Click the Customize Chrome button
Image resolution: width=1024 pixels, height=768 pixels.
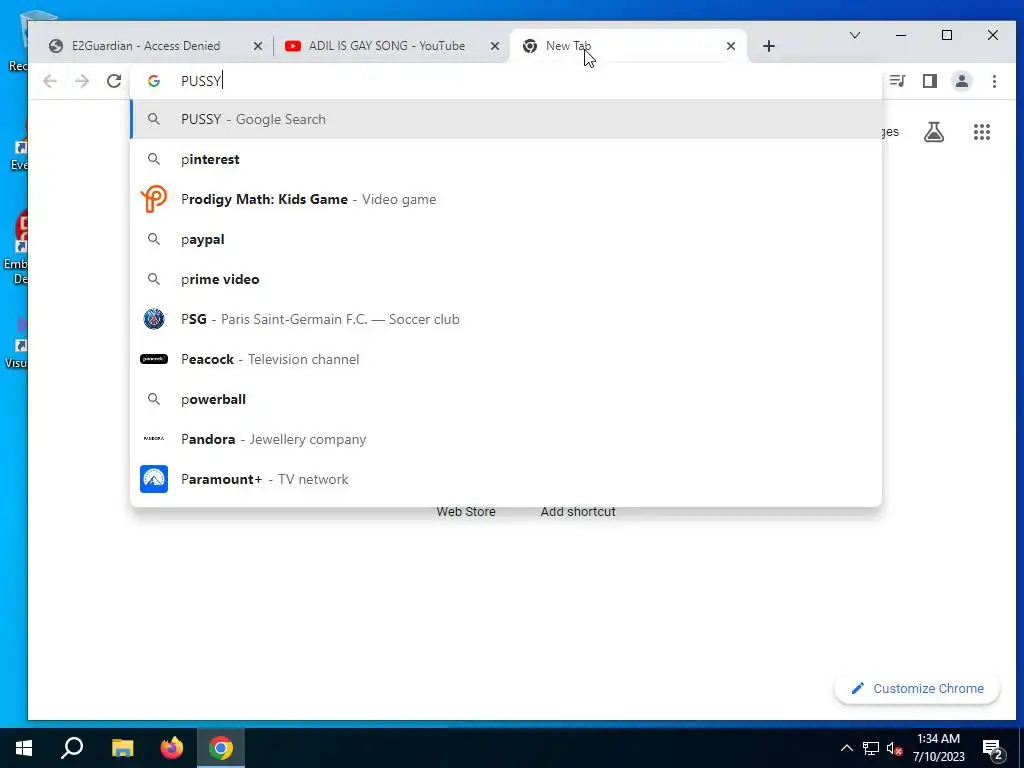pos(917,688)
